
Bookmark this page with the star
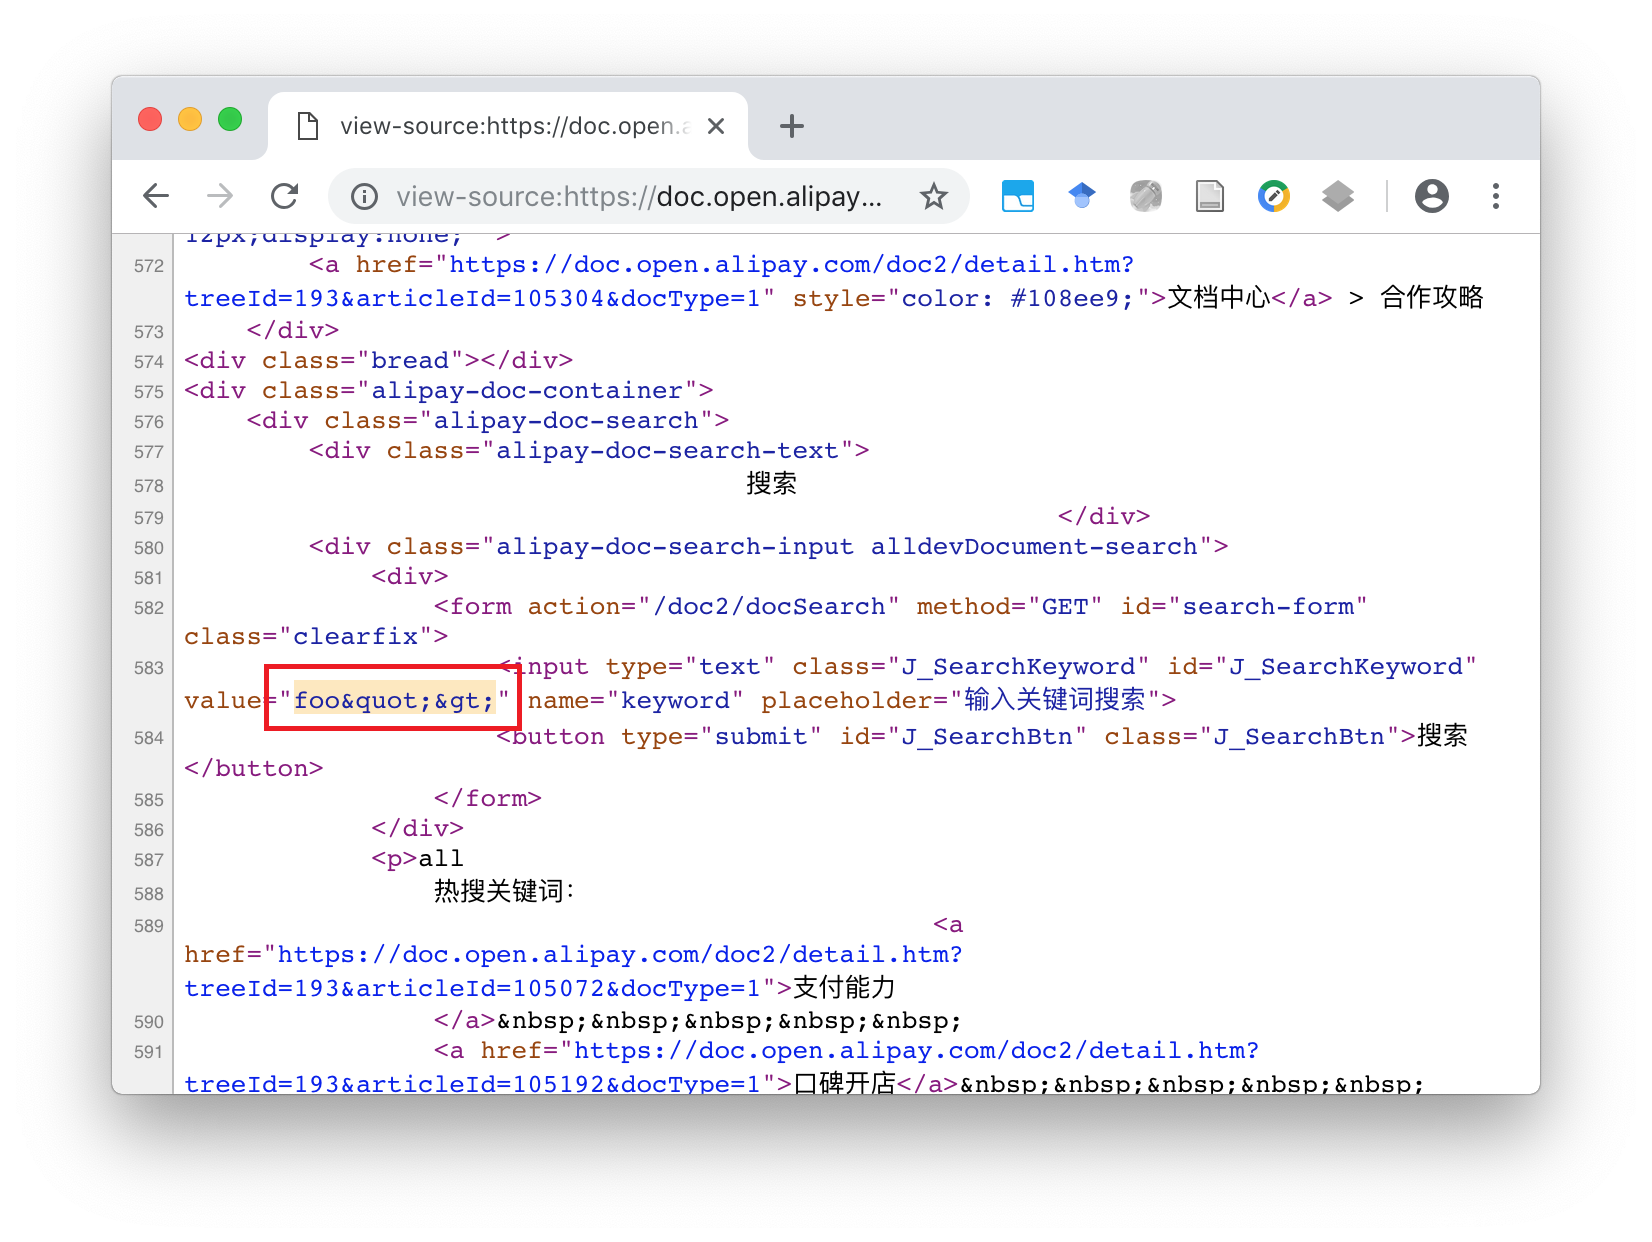(933, 197)
